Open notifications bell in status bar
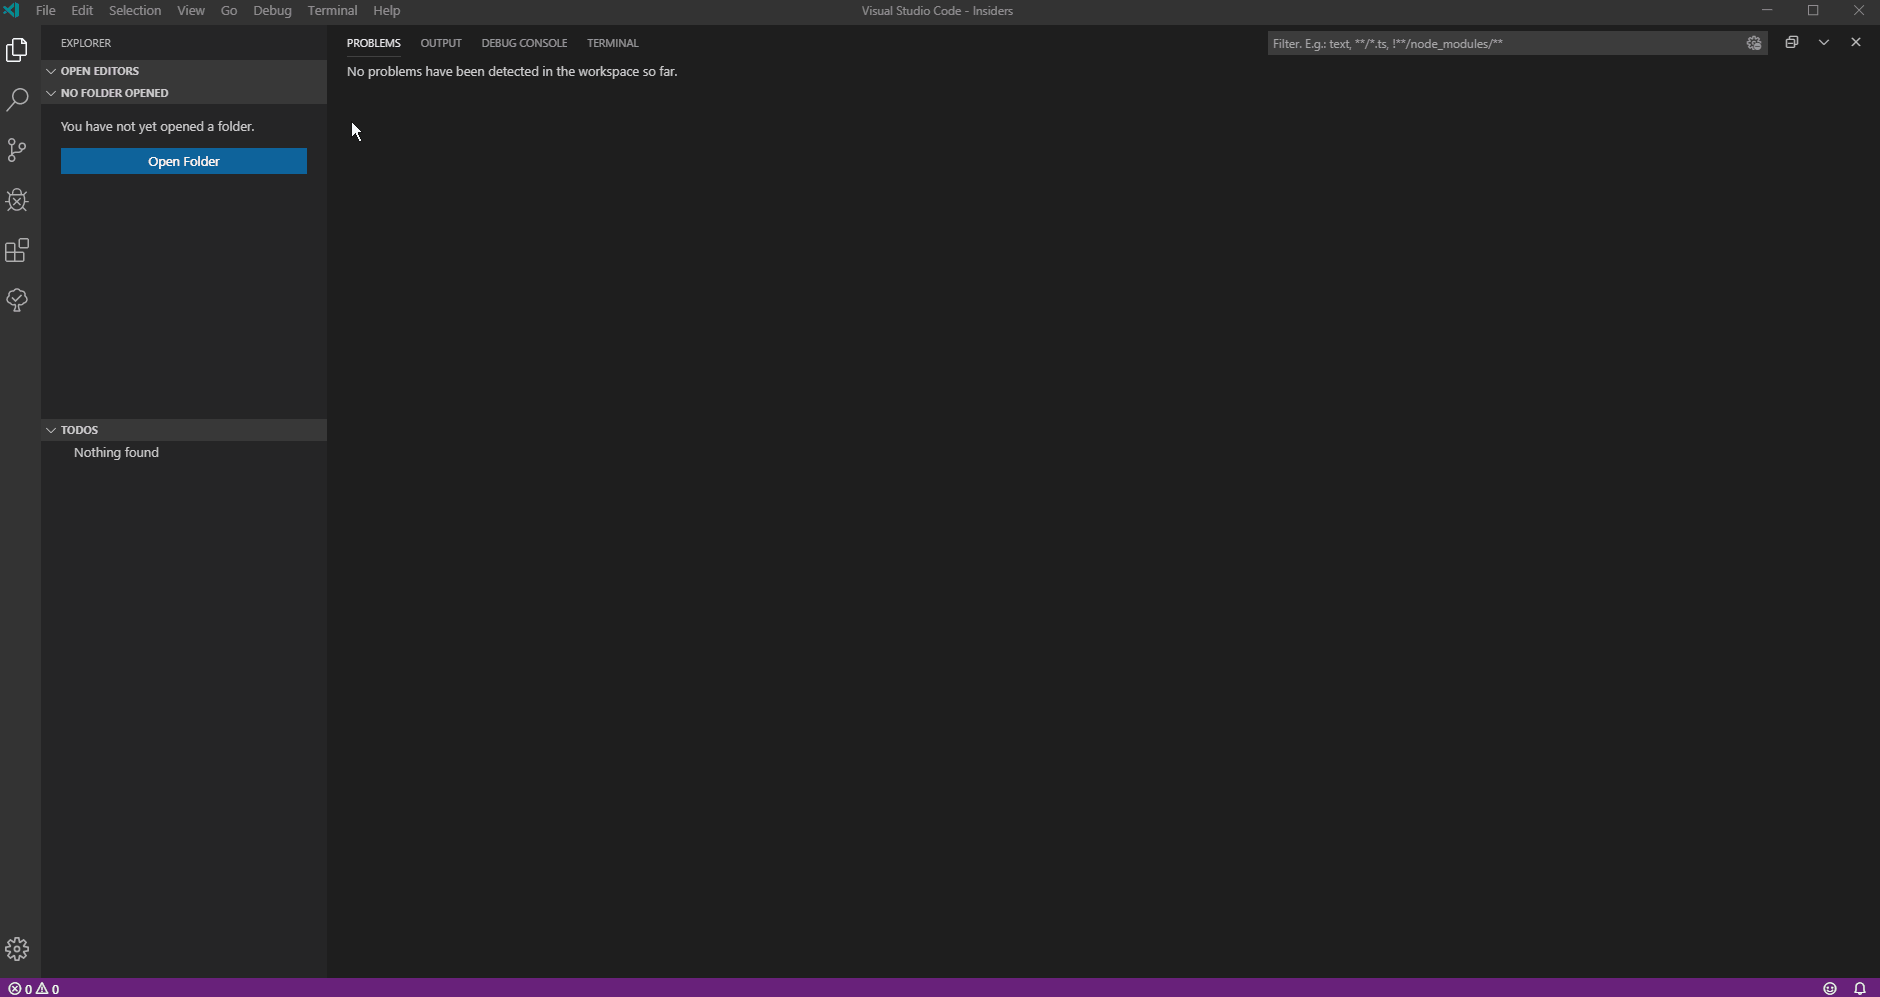This screenshot has height=997, width=1880. (x=1860, y=988)
